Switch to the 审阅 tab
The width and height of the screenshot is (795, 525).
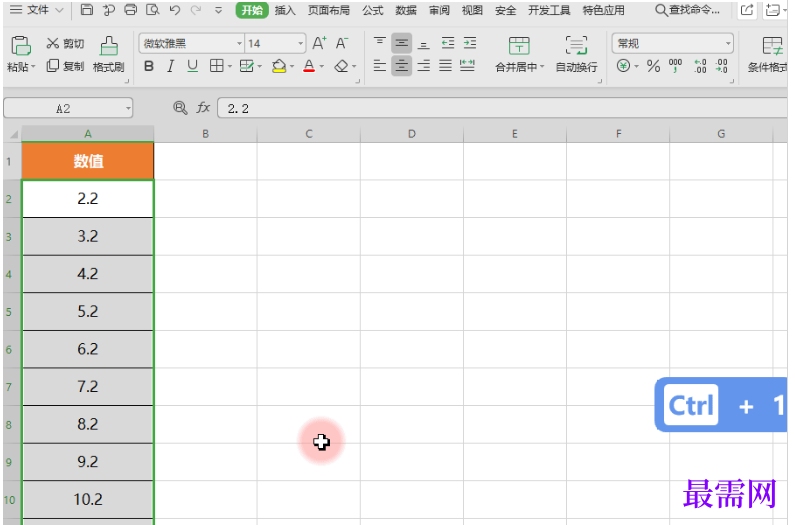pos(439,10)
